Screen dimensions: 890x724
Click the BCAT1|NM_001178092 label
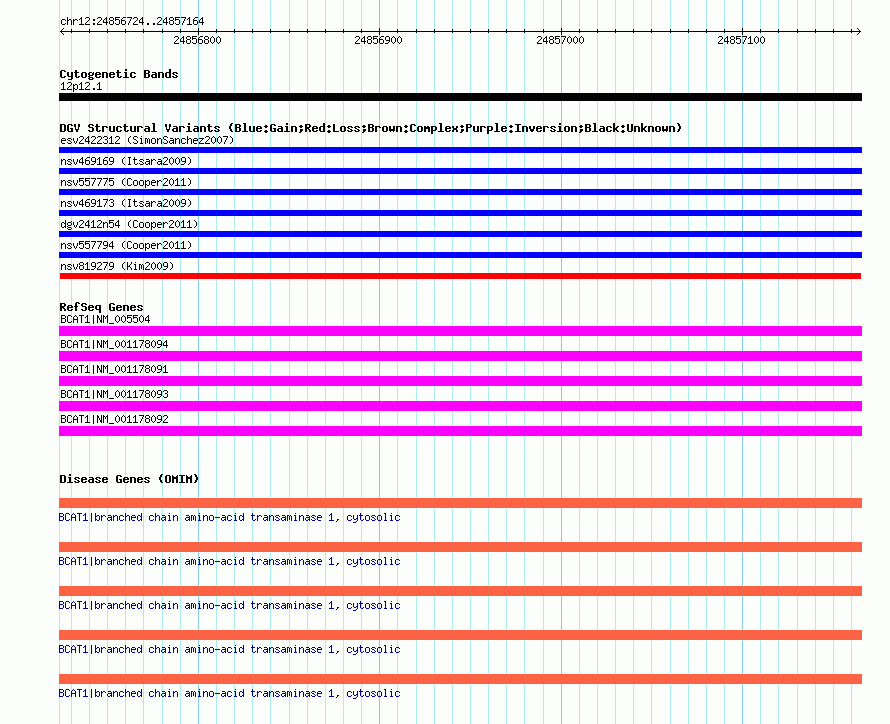click(x=114, y=419)
